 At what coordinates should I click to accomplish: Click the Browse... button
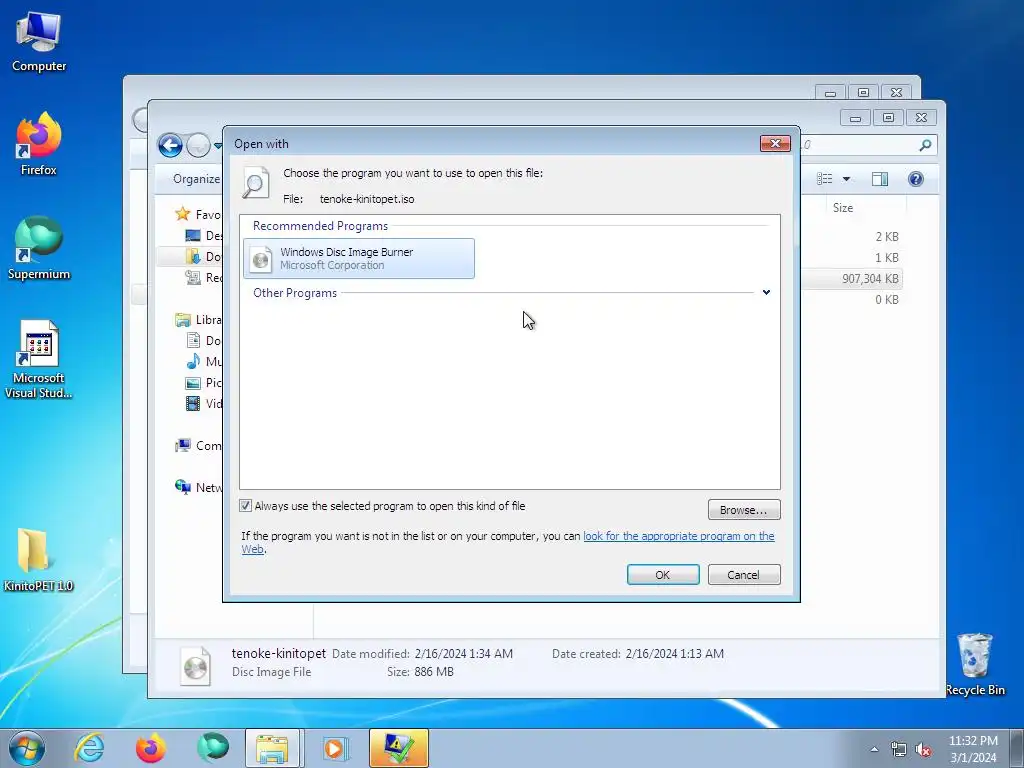(x=744, y=510)
